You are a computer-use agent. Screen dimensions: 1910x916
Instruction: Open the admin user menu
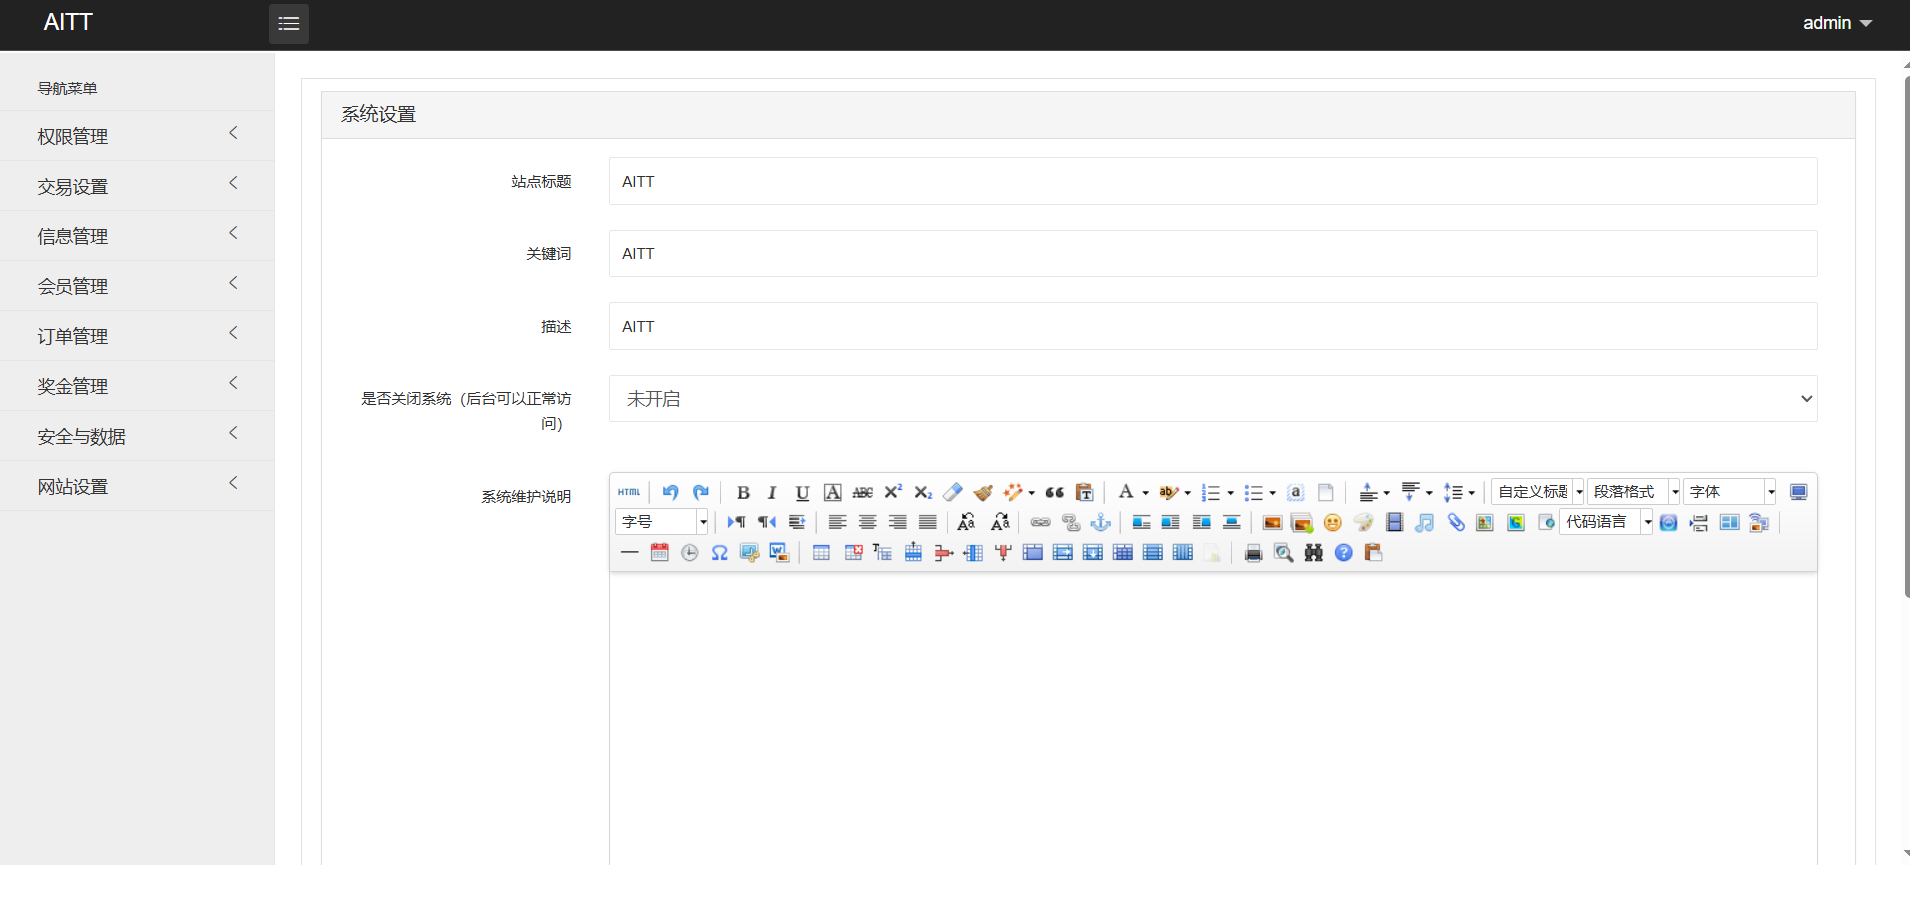(1836, 23)
